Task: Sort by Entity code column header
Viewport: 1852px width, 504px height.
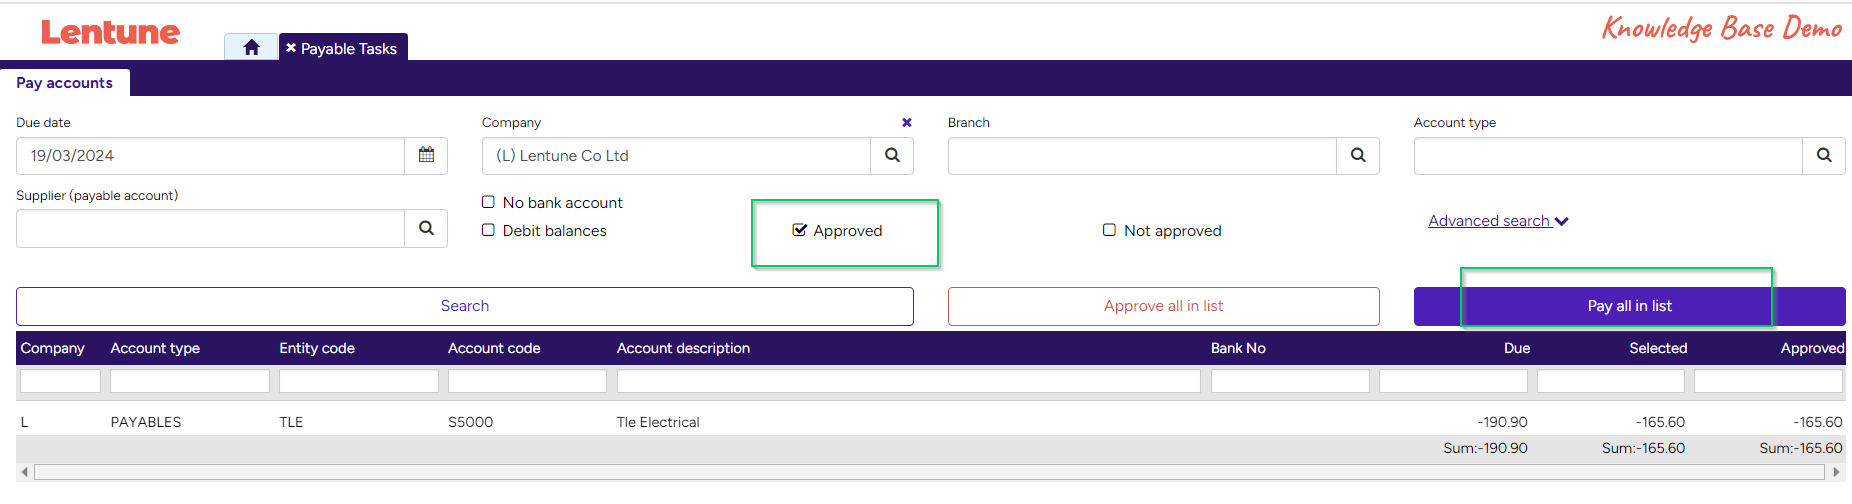Action: click(317, 348)
